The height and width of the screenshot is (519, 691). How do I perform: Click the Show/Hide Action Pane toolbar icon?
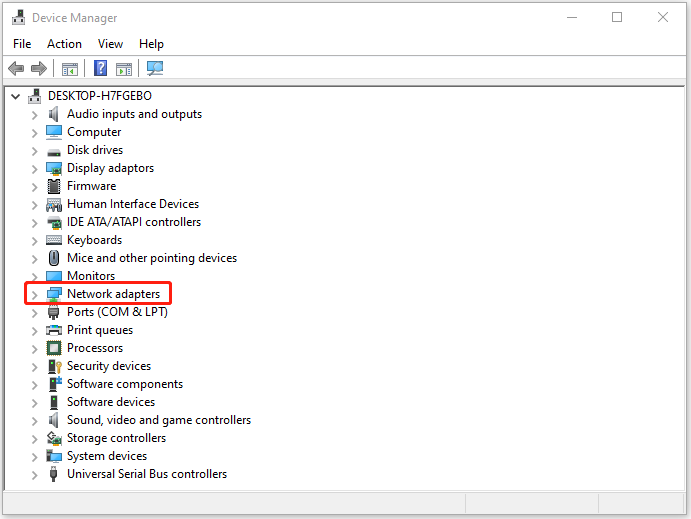pos(124,69)
